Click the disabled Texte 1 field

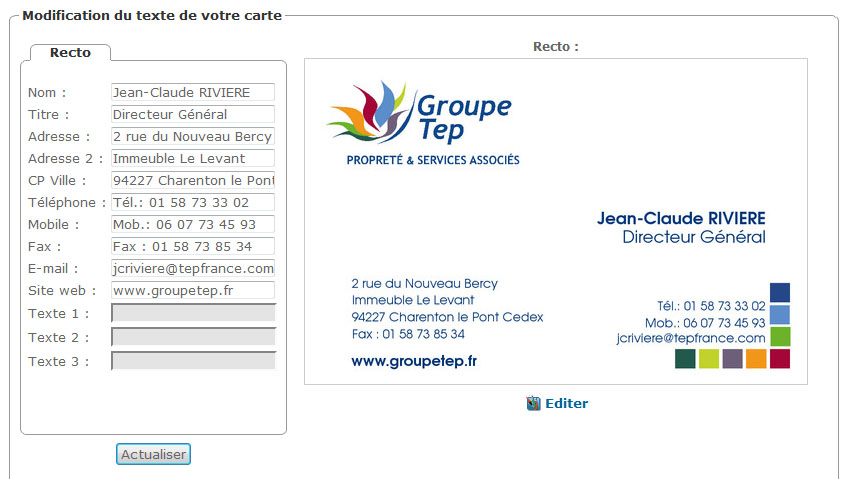click(194, 313)
